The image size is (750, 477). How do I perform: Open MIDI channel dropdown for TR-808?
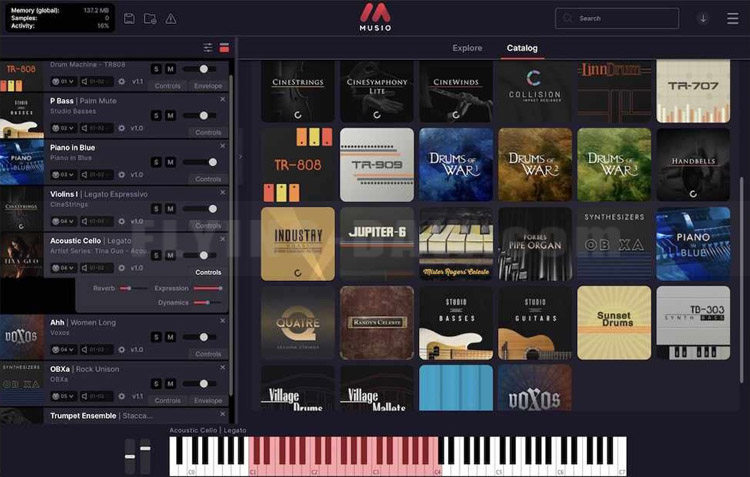[63, 82]
